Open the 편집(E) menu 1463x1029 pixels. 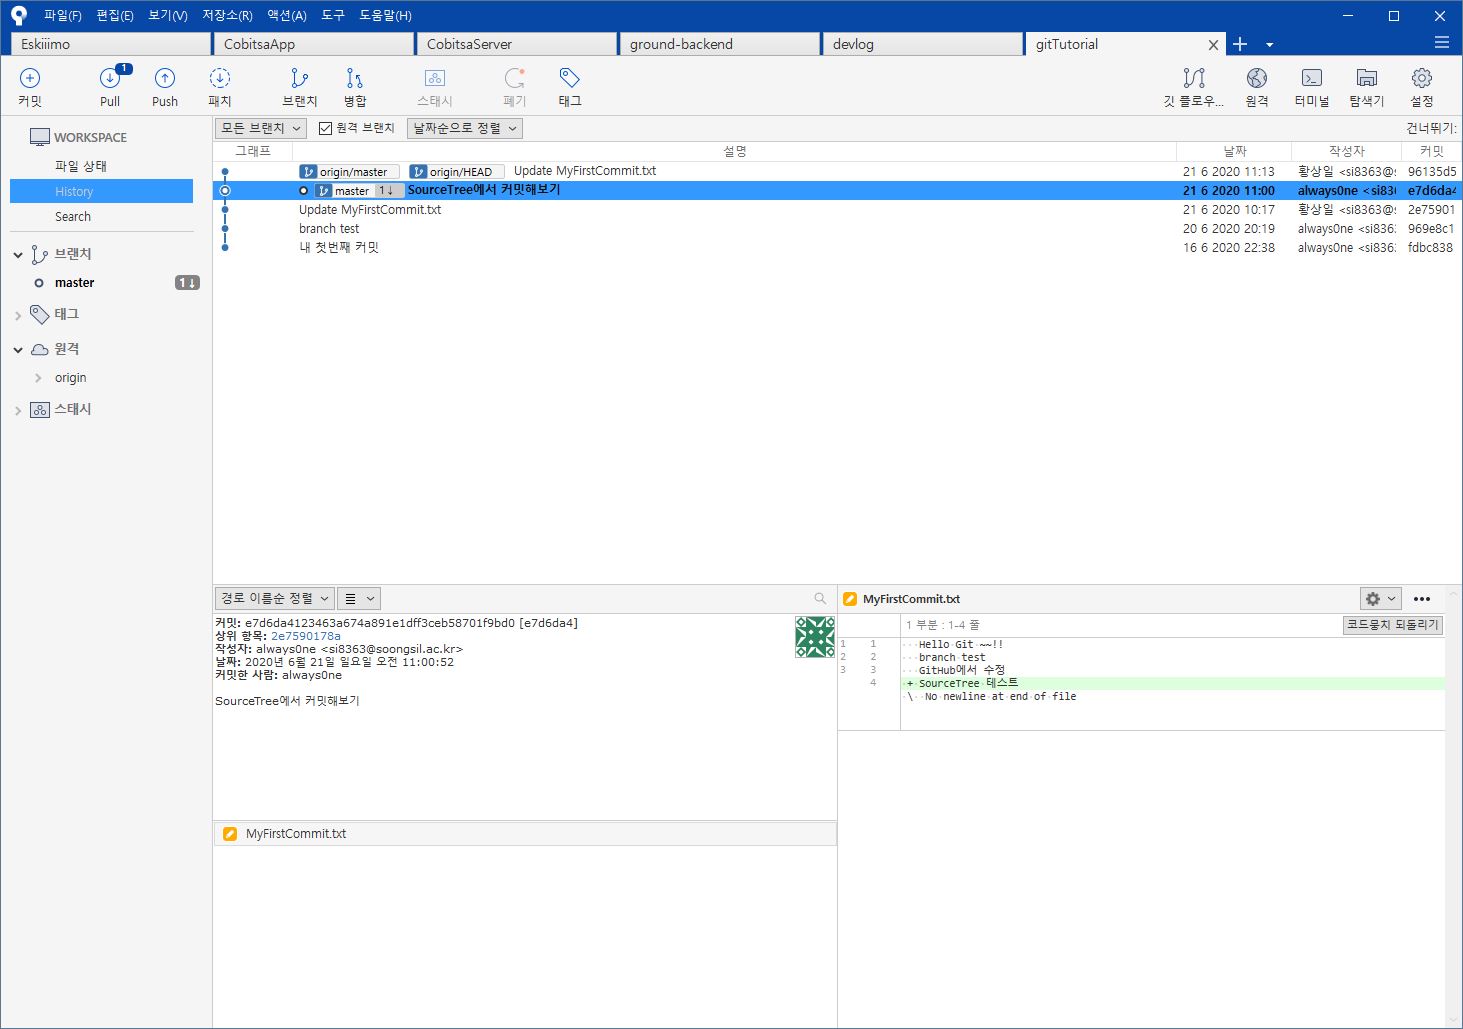(115, 15)
